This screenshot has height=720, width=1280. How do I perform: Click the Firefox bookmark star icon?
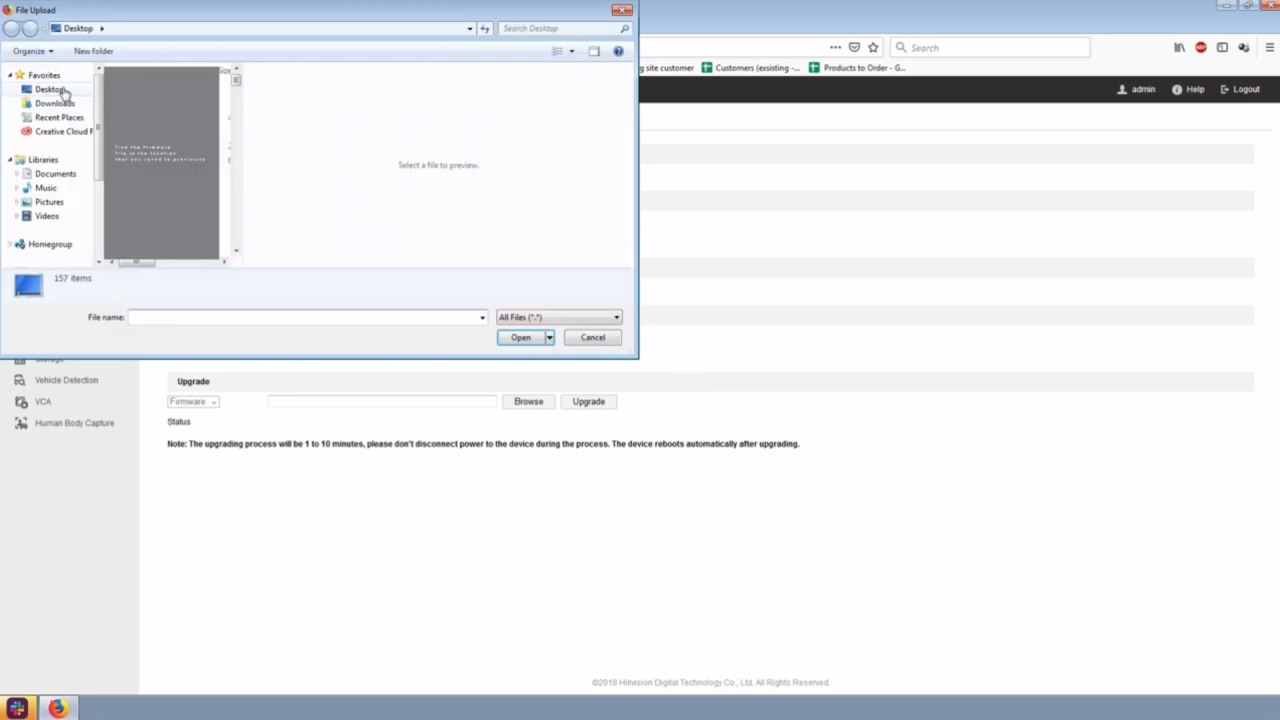click(873, 47)
